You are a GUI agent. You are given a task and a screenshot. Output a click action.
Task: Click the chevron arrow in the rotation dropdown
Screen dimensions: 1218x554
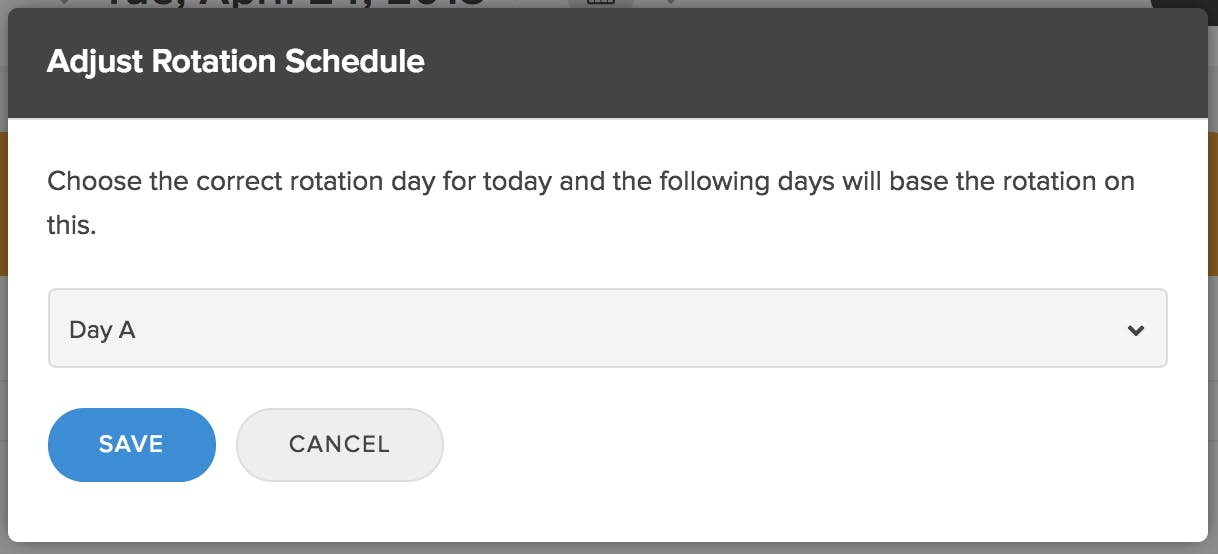(1135, 330)
